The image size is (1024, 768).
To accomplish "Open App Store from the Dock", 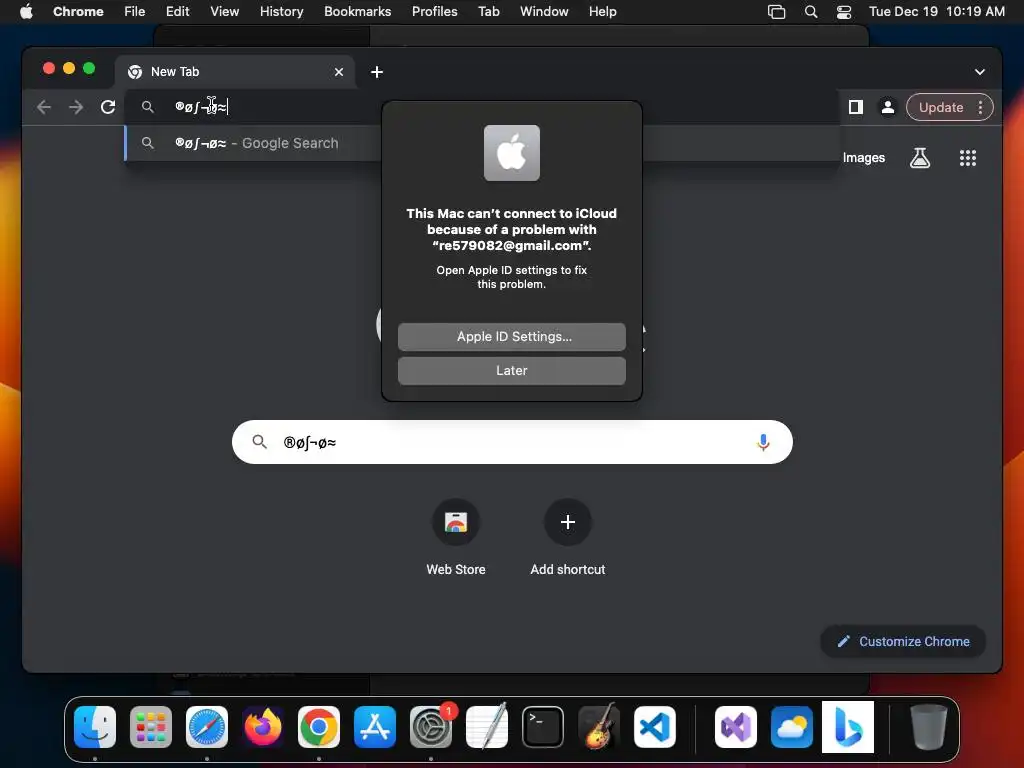I will pos(375,727).
